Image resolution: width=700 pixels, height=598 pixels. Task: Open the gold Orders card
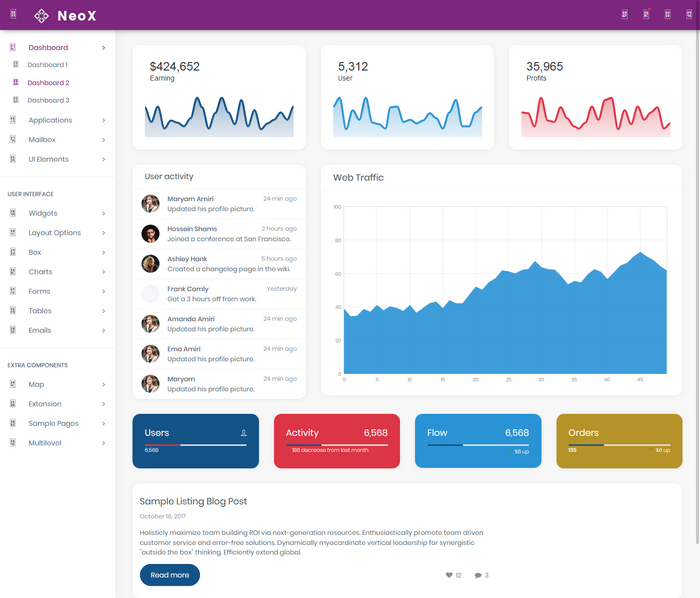(x=619, y=441)
